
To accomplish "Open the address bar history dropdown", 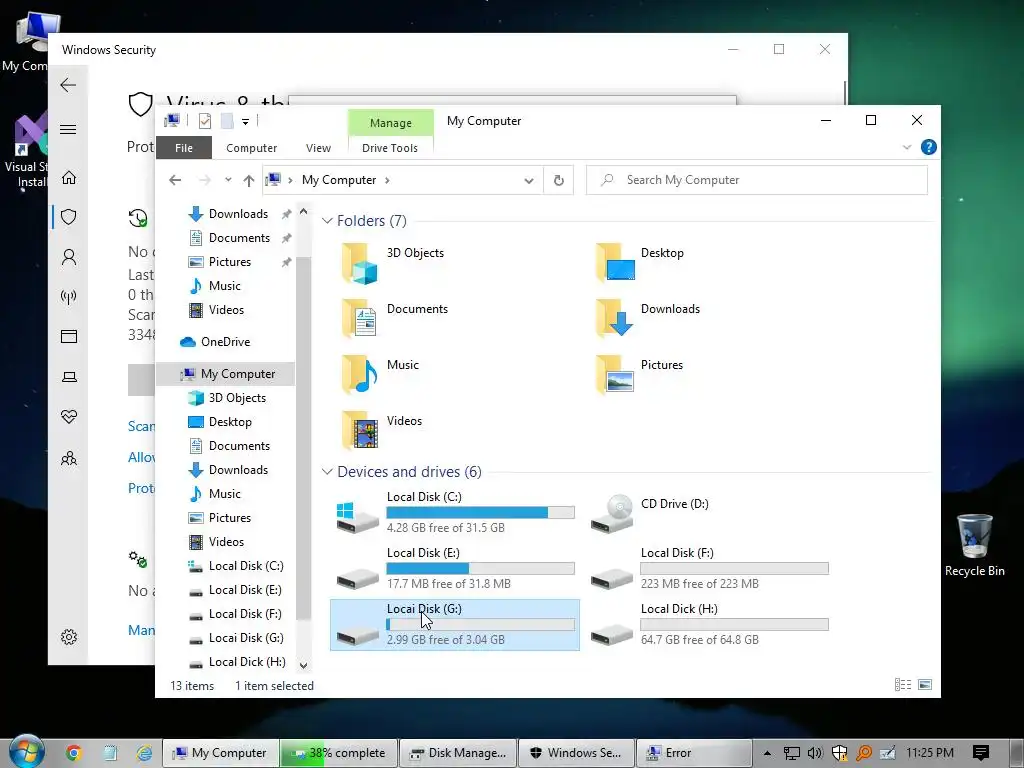I will click(x=529, y=181).
